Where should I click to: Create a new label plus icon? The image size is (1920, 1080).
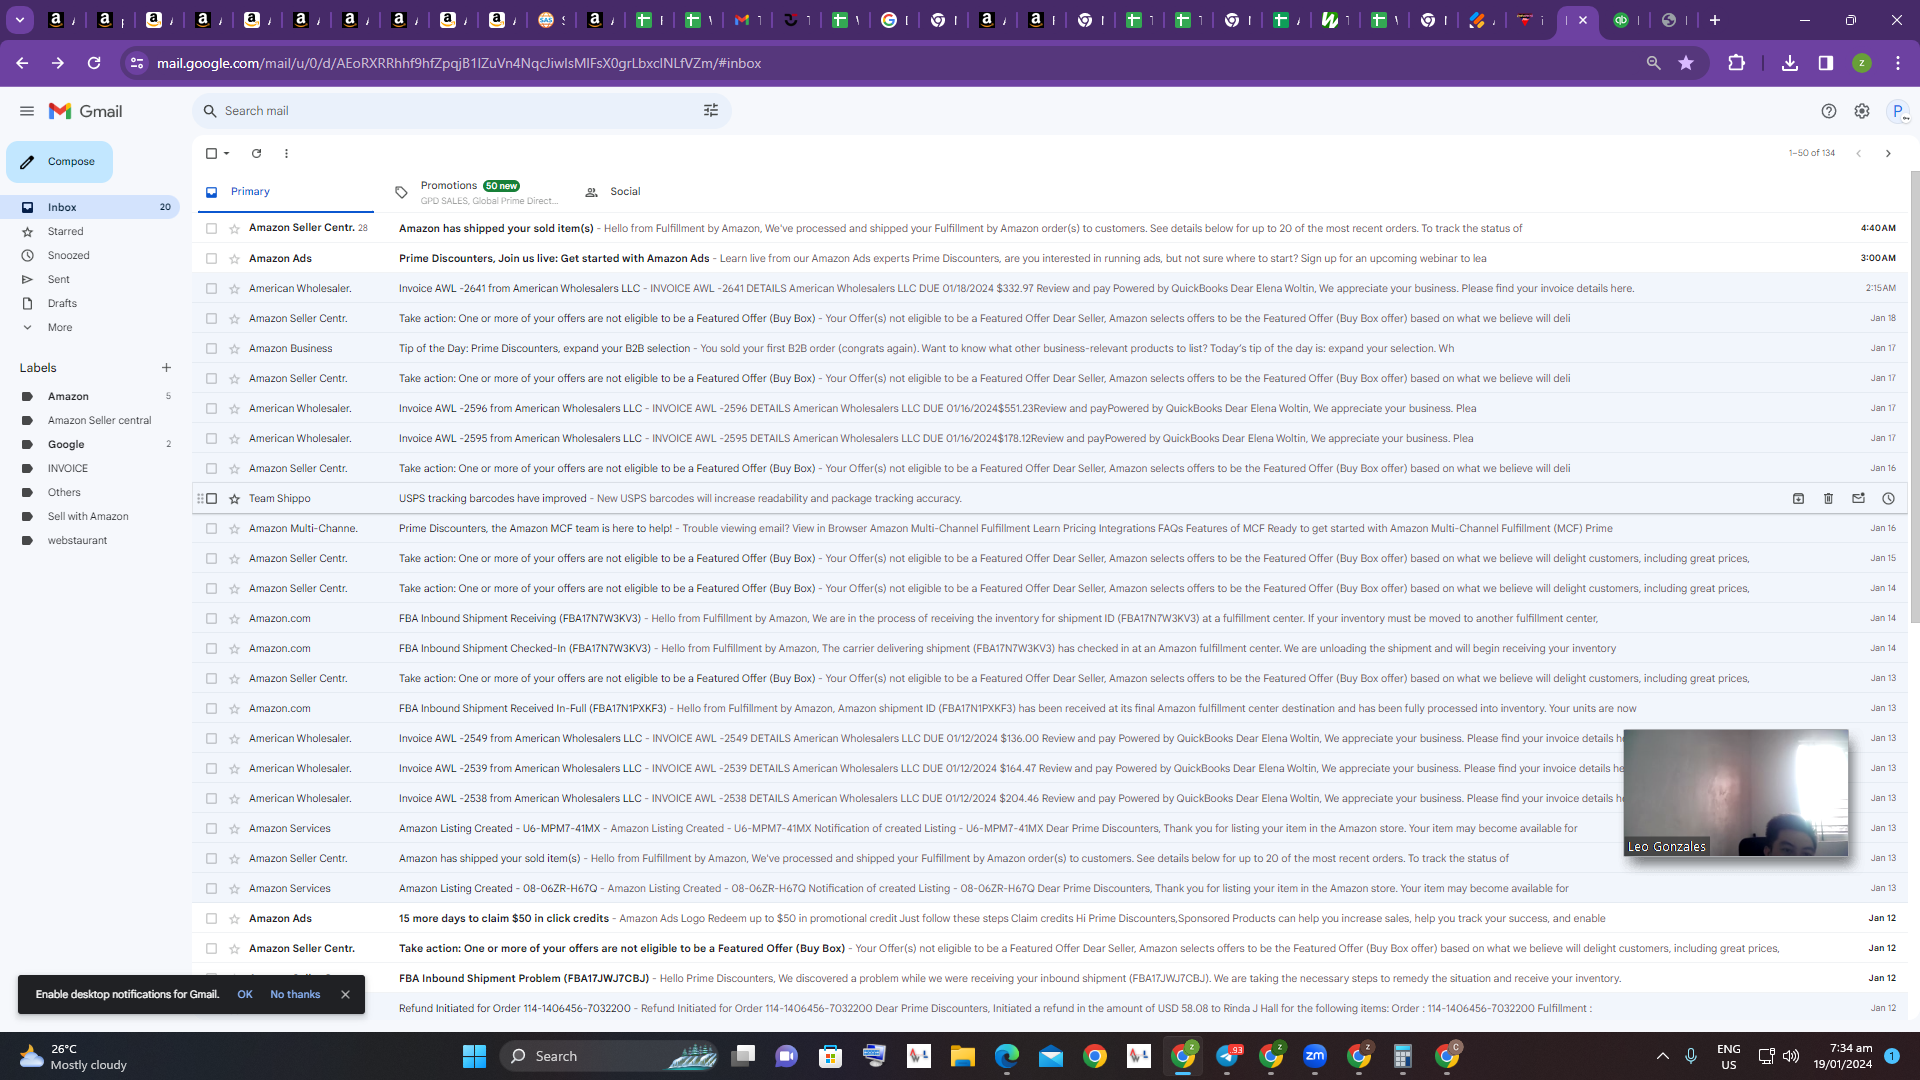coord(166,368)
